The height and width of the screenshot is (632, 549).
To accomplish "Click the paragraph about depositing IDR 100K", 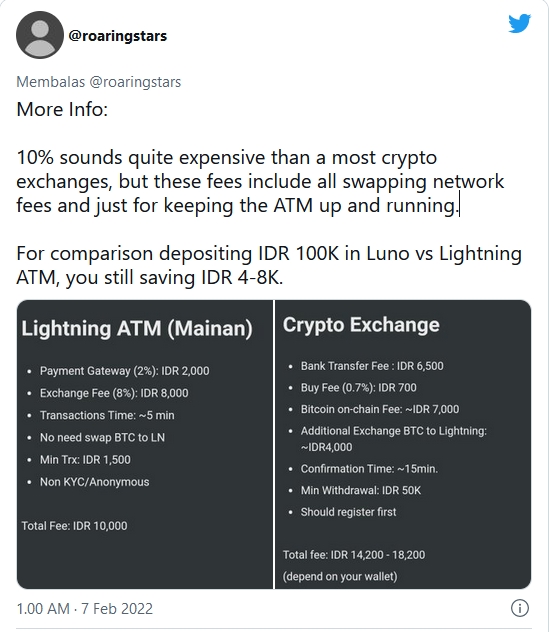I will (269, 265).
